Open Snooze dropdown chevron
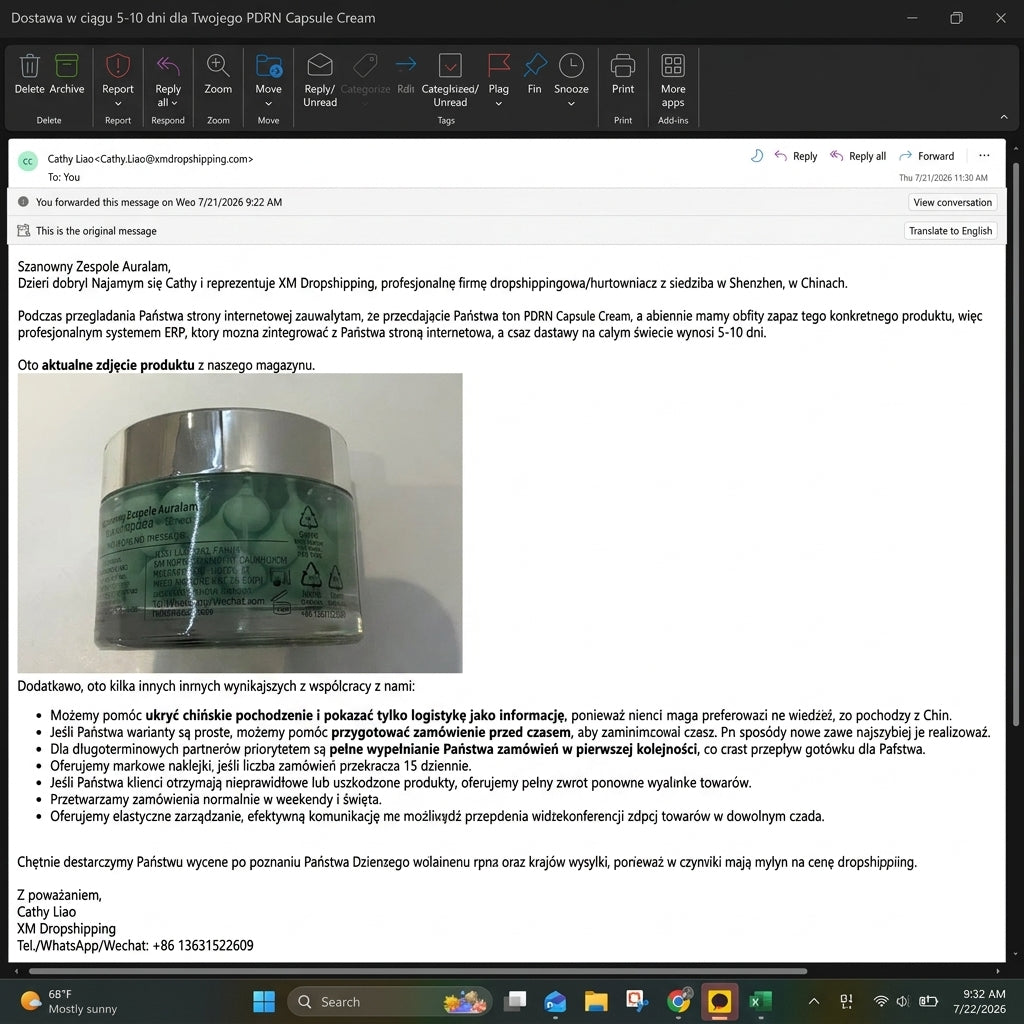The height and width of the screenshot is (1024, 1024). pos(571,103)
